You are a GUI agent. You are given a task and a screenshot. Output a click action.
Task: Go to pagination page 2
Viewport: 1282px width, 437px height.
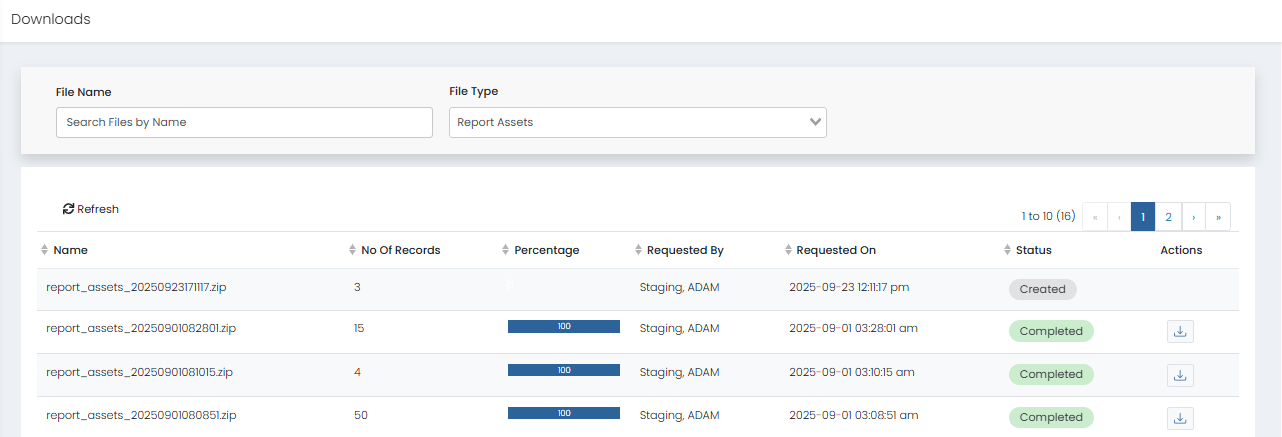click(x=1168, y=217)
